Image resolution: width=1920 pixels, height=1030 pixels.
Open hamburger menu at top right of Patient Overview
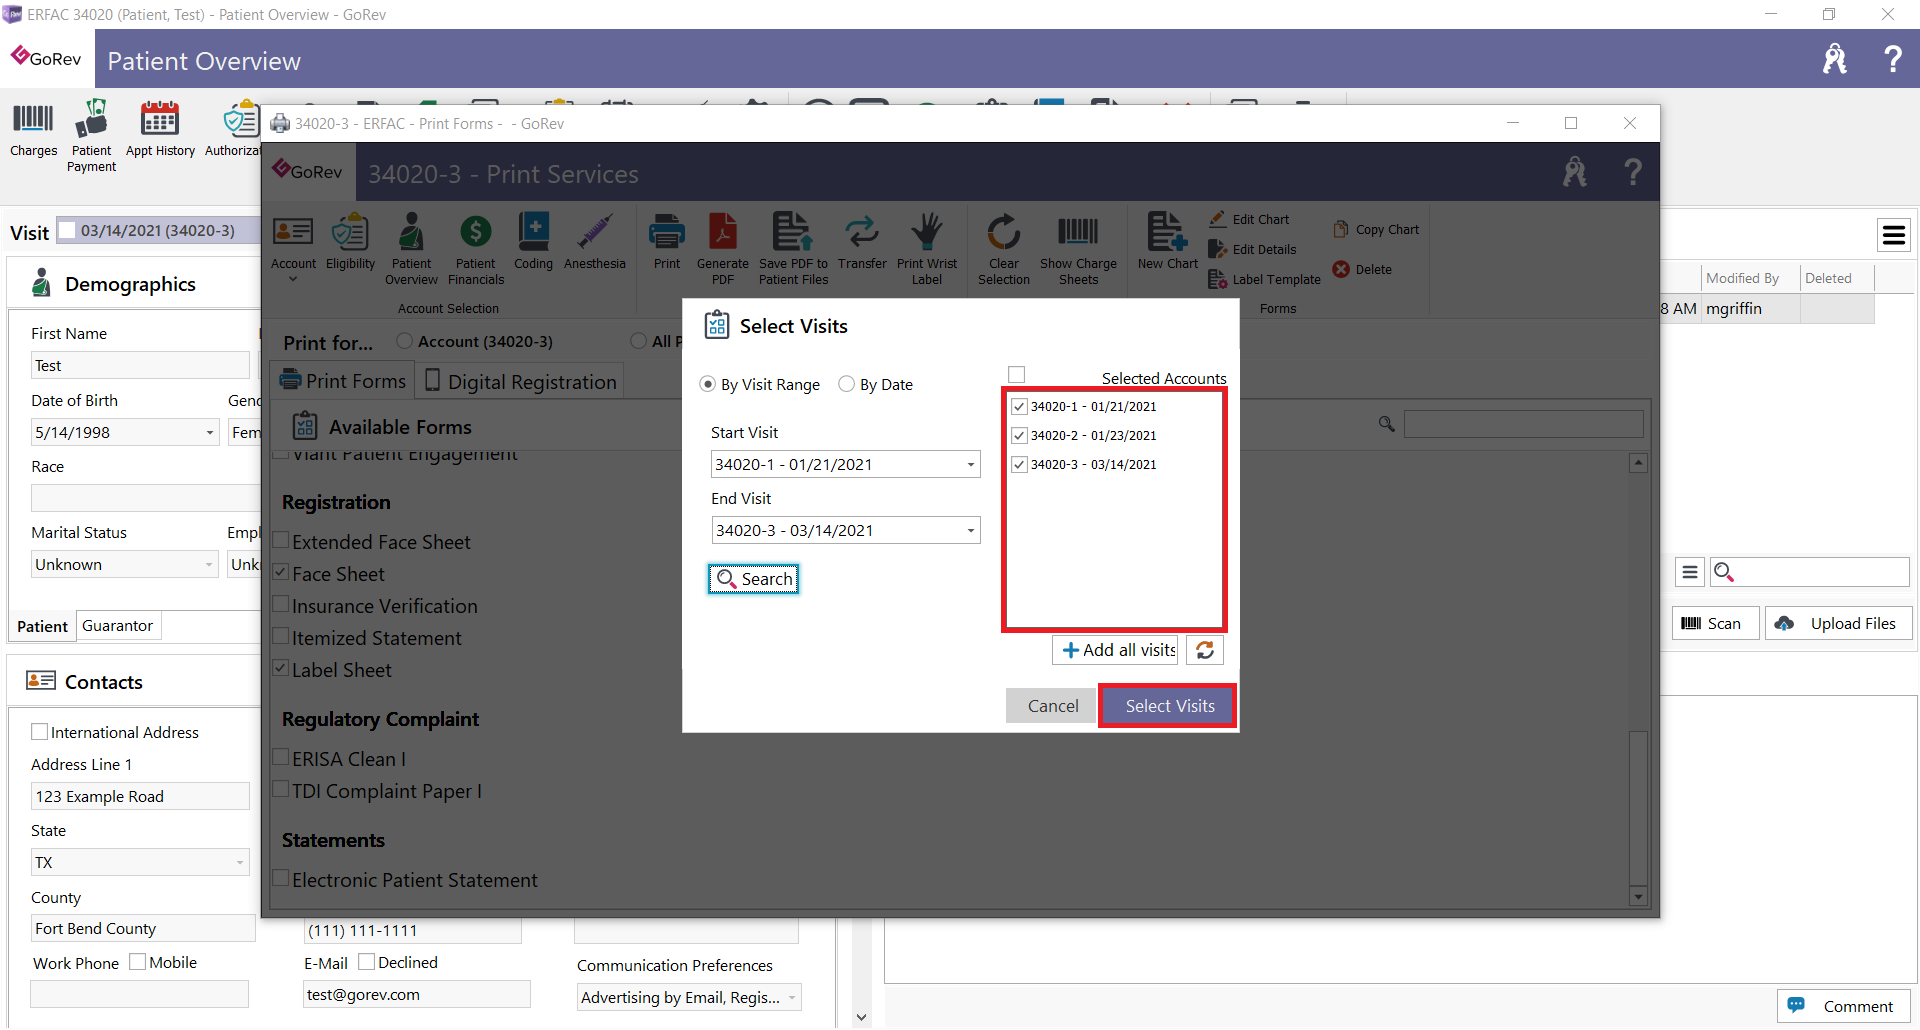click(1893, 235)
